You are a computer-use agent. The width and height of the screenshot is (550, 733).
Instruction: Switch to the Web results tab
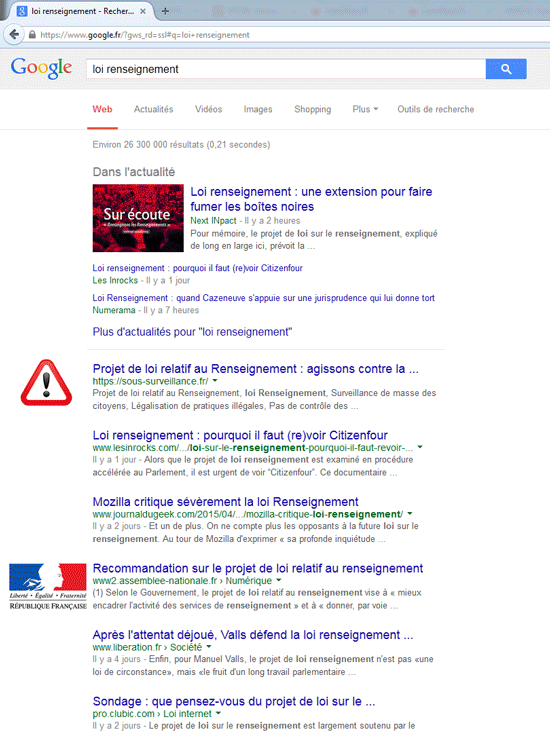[102, 109]
